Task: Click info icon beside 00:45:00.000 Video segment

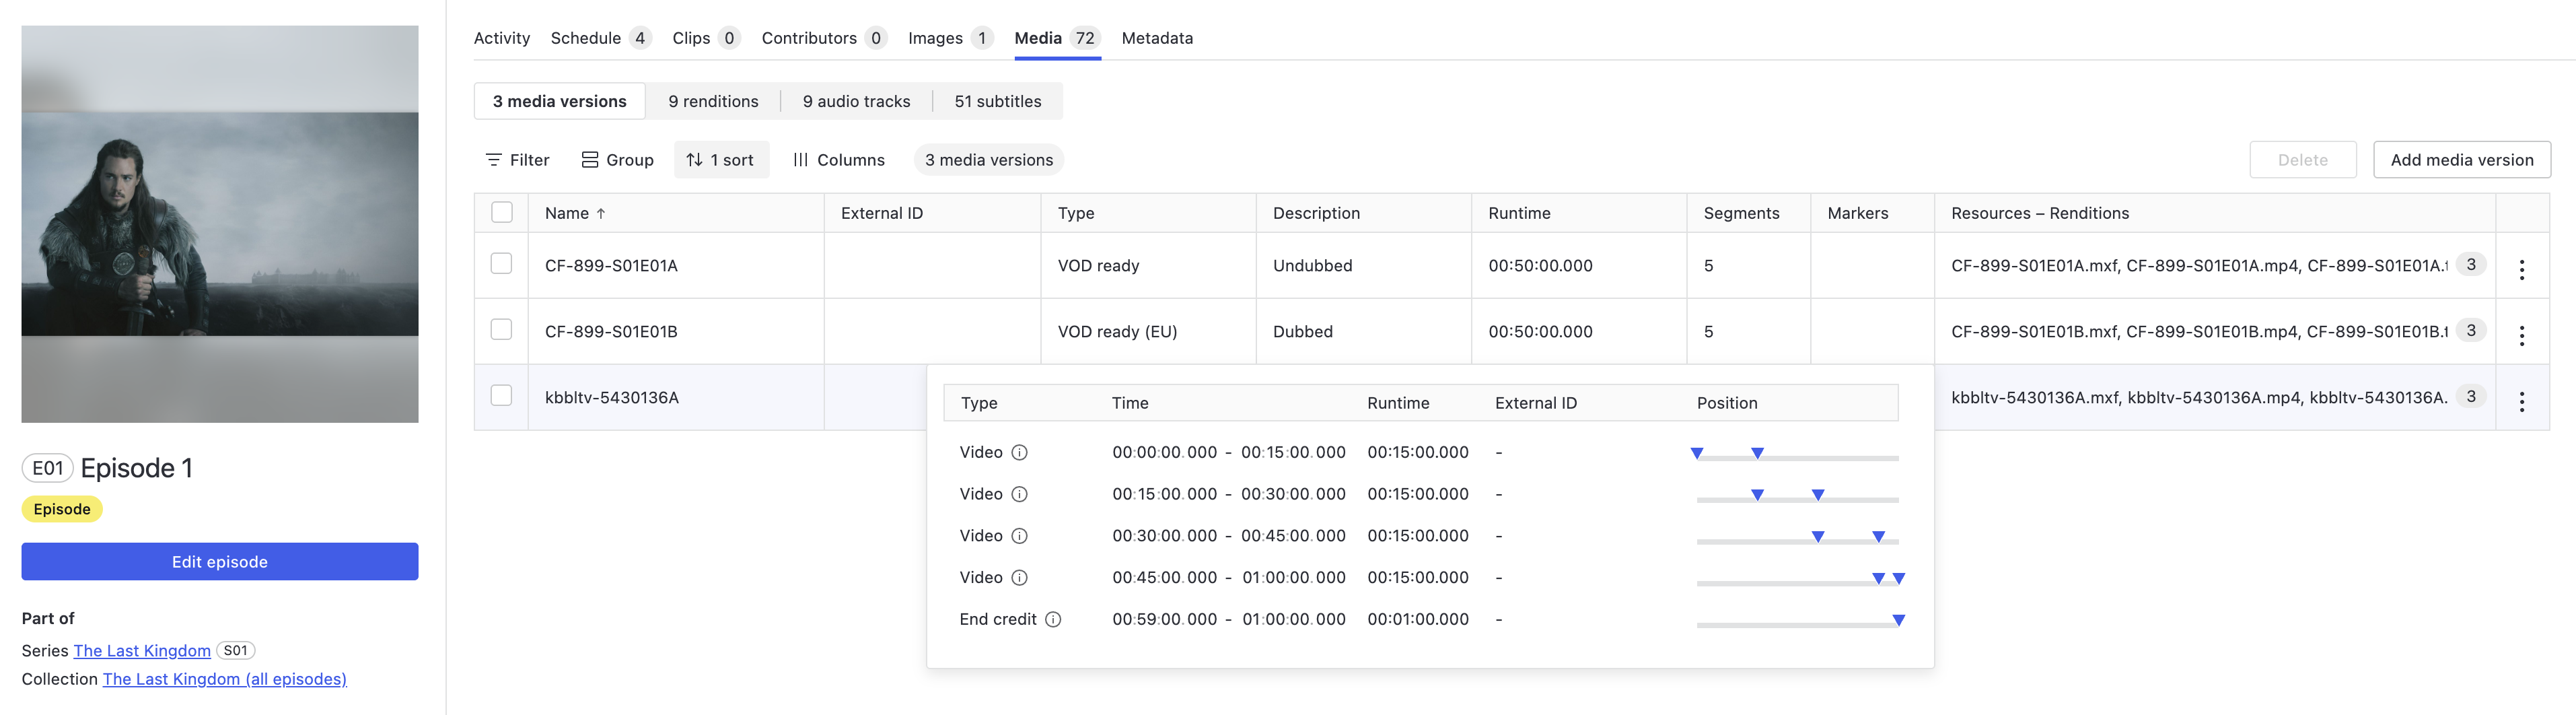Action: [x=1019, y=578]
